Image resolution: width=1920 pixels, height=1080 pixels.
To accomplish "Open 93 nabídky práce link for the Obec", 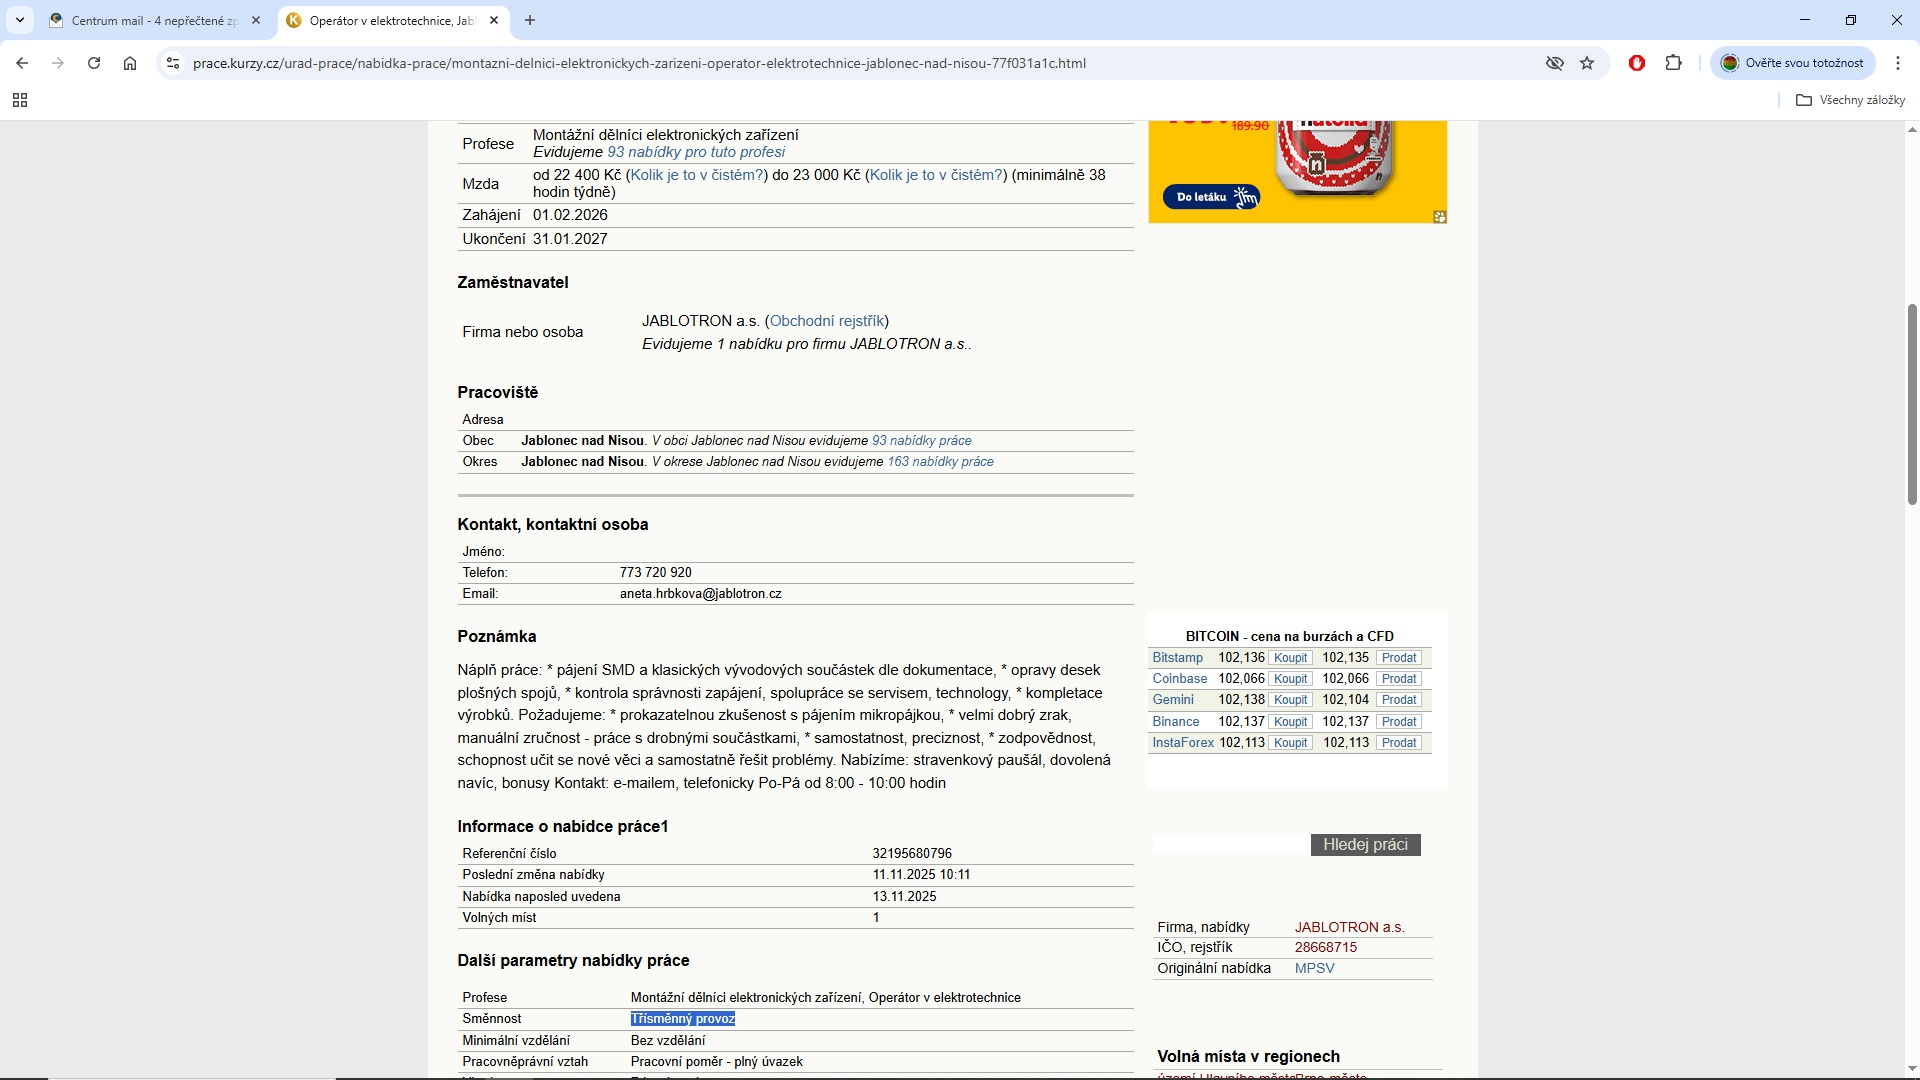I will pyautogui.click(x=922, y=441).
